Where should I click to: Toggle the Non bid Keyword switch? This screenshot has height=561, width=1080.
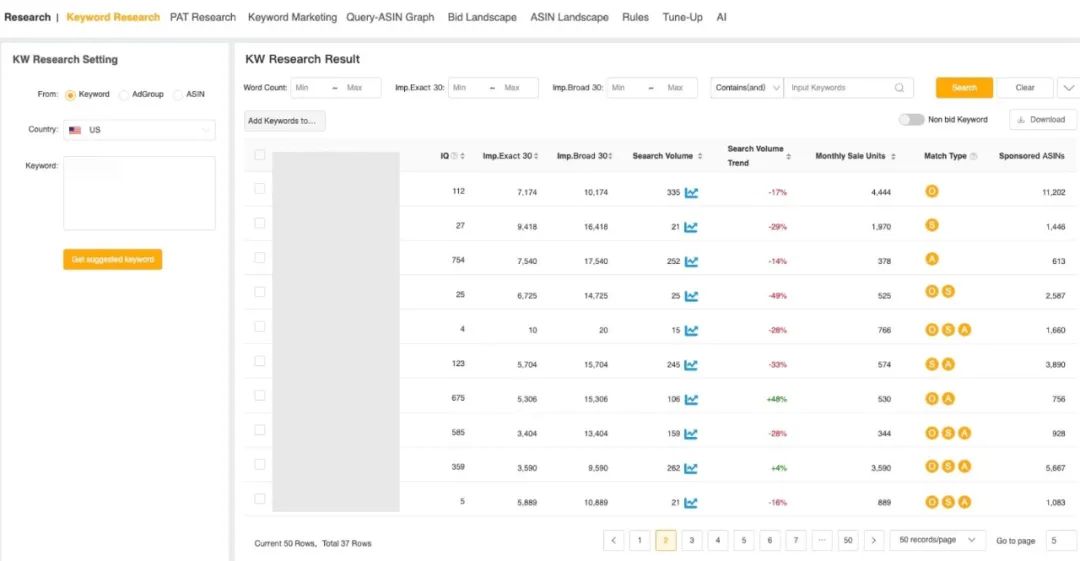pos(911,119)
